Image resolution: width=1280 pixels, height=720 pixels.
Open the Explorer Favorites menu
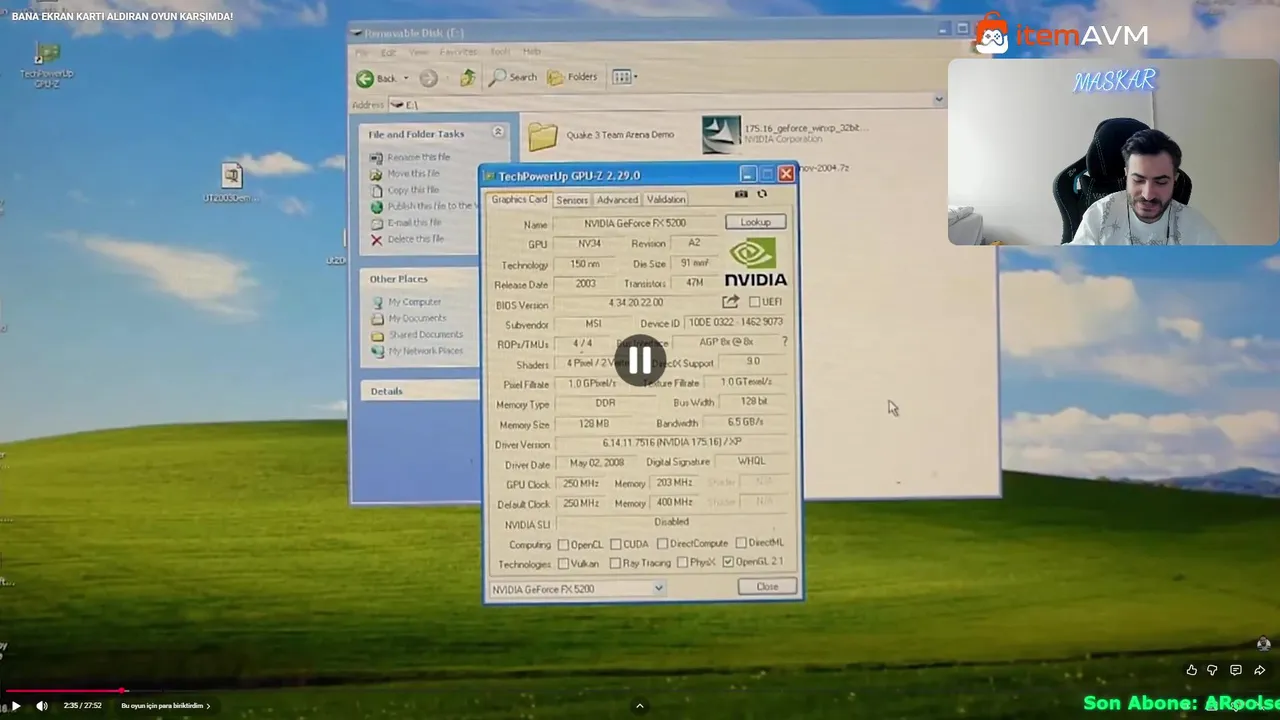pos(458,52)
